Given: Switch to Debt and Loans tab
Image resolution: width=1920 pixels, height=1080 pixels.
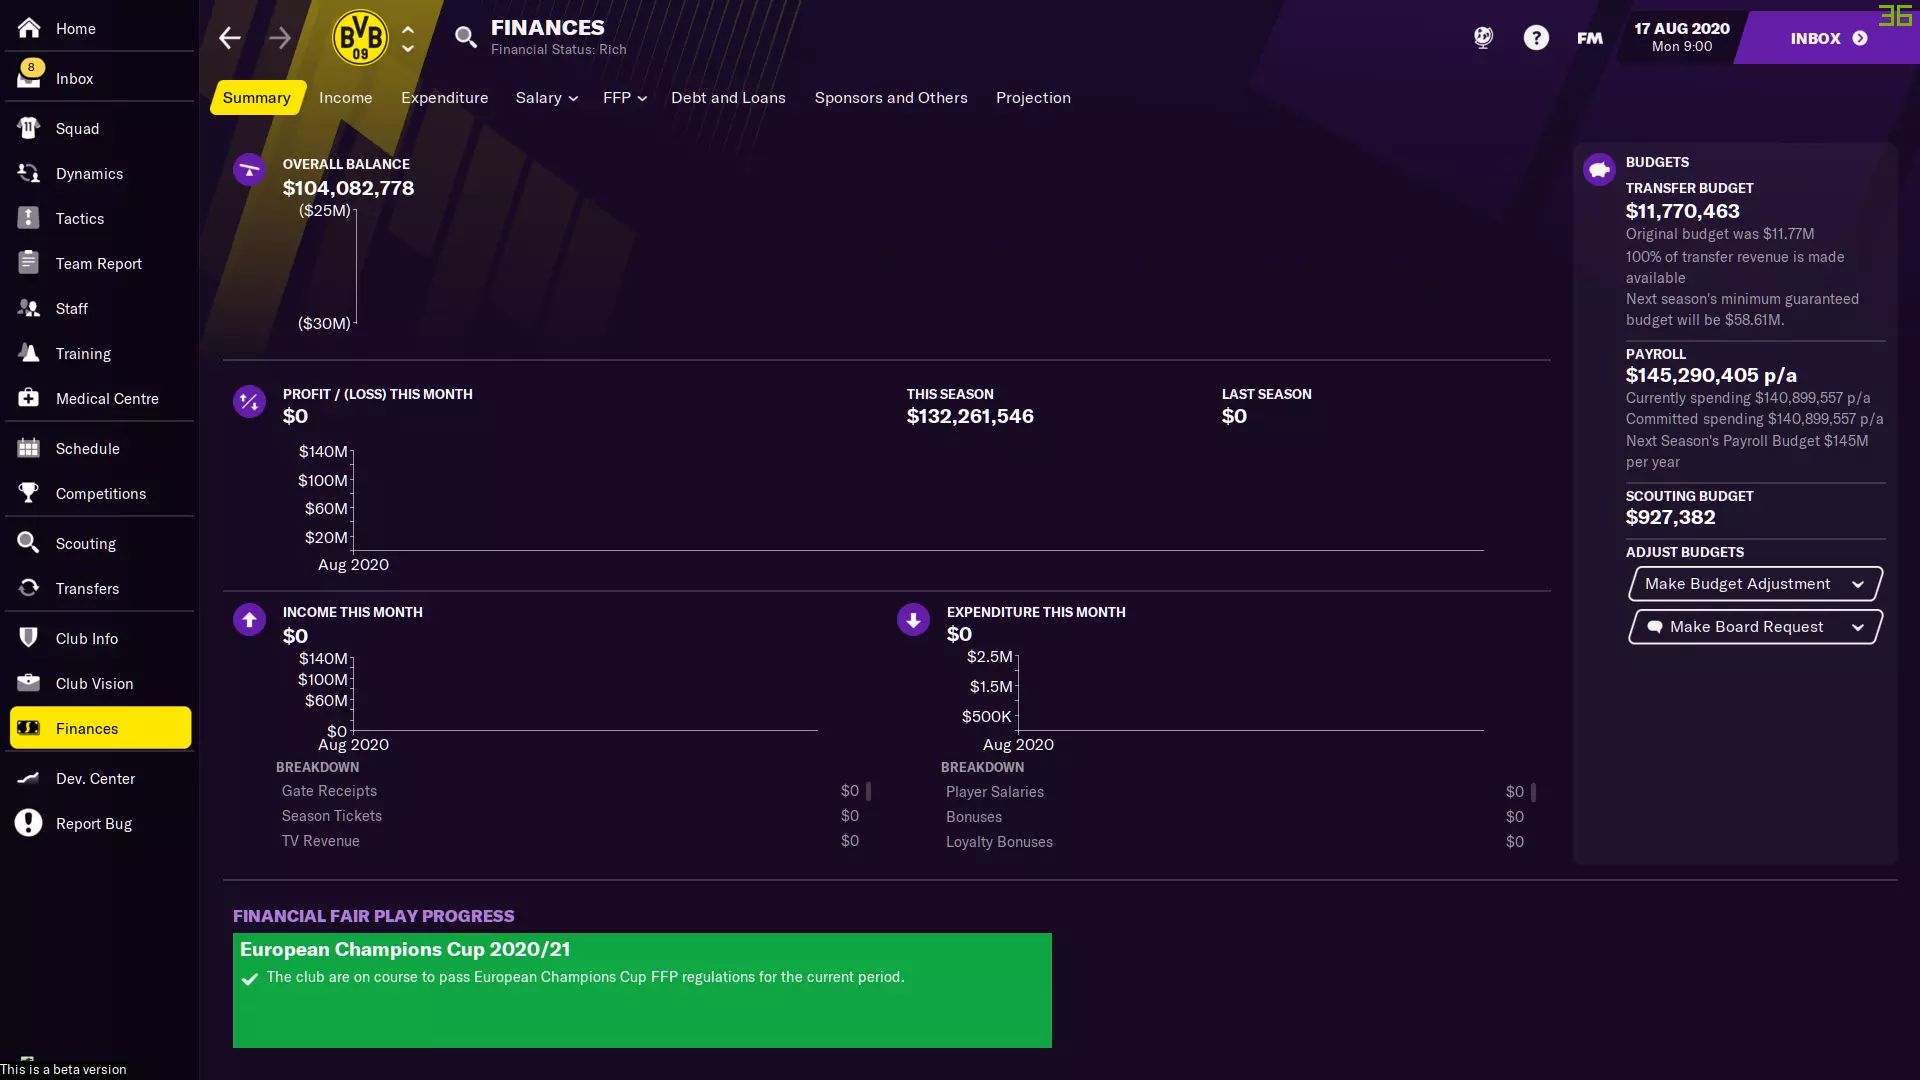Looking at the screenshot, I should pyautogui.click(x=728, y=98).
